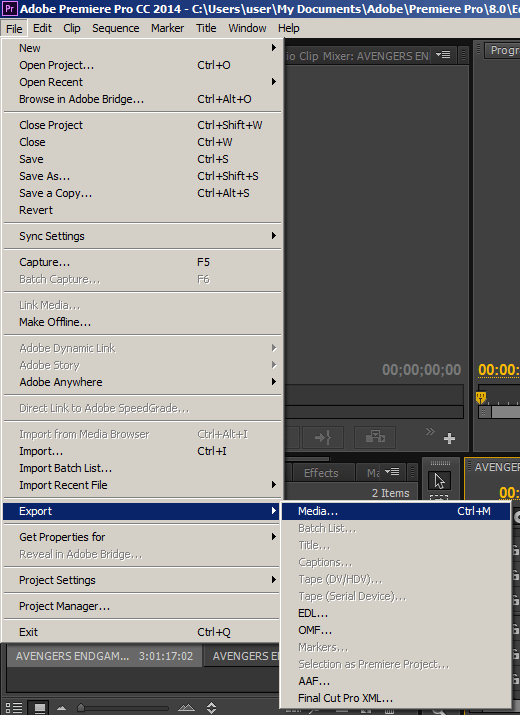Expand the Project Settings submenu
520x715 pixels.
tap(142, 580)
